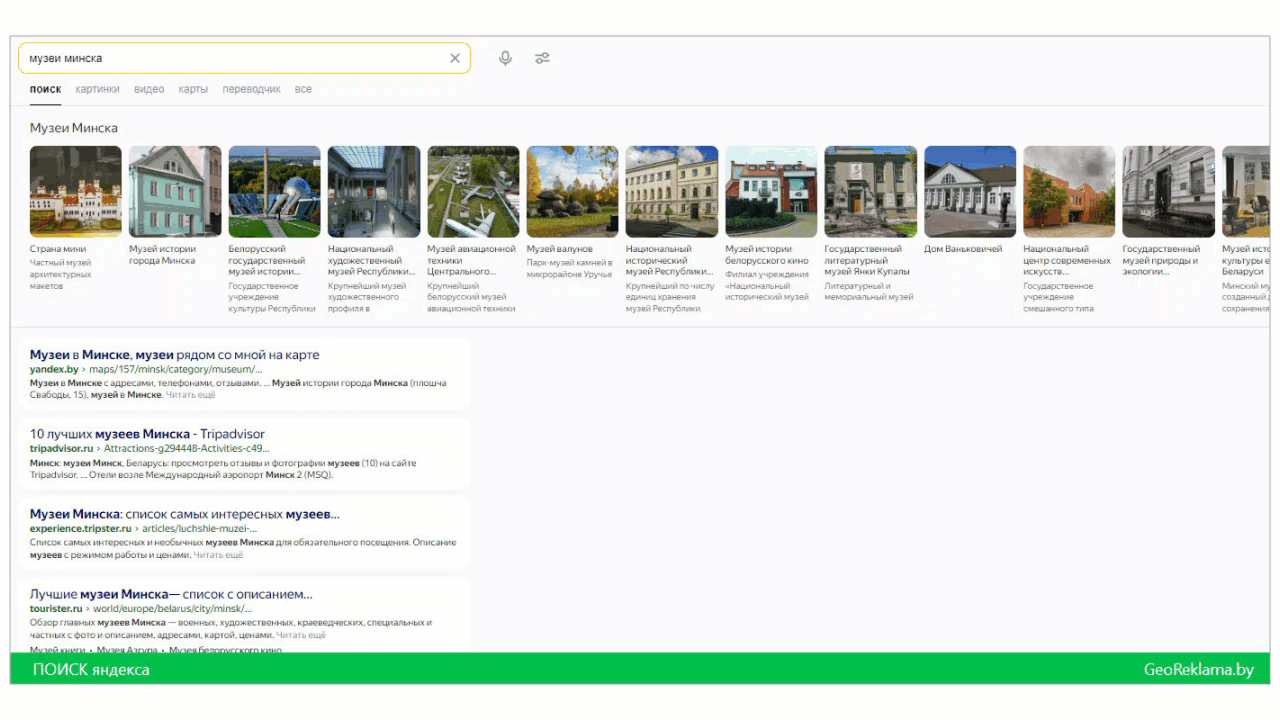Open Национальный центр современных искусств thumbnail

[x=1069, y=191]
